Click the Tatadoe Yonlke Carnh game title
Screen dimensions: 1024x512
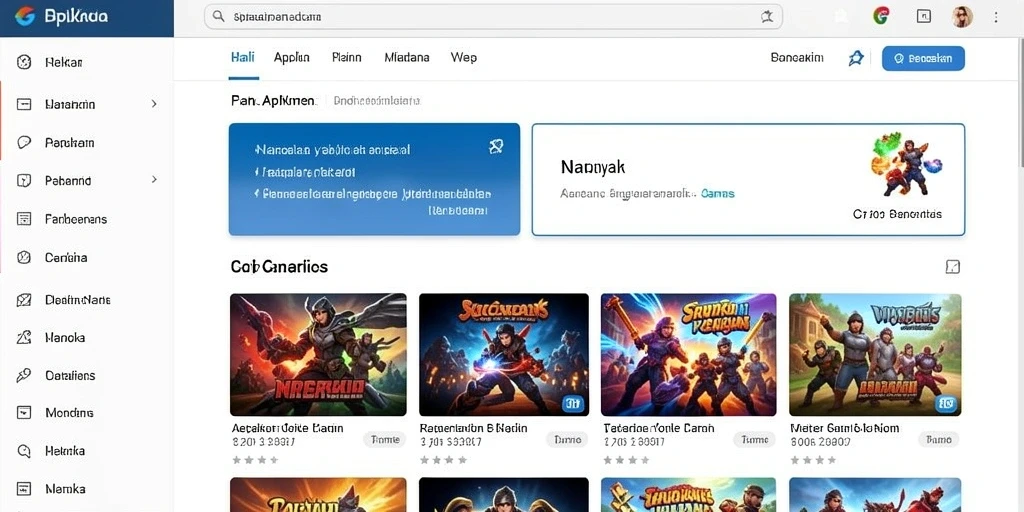[x=659, y=428]
